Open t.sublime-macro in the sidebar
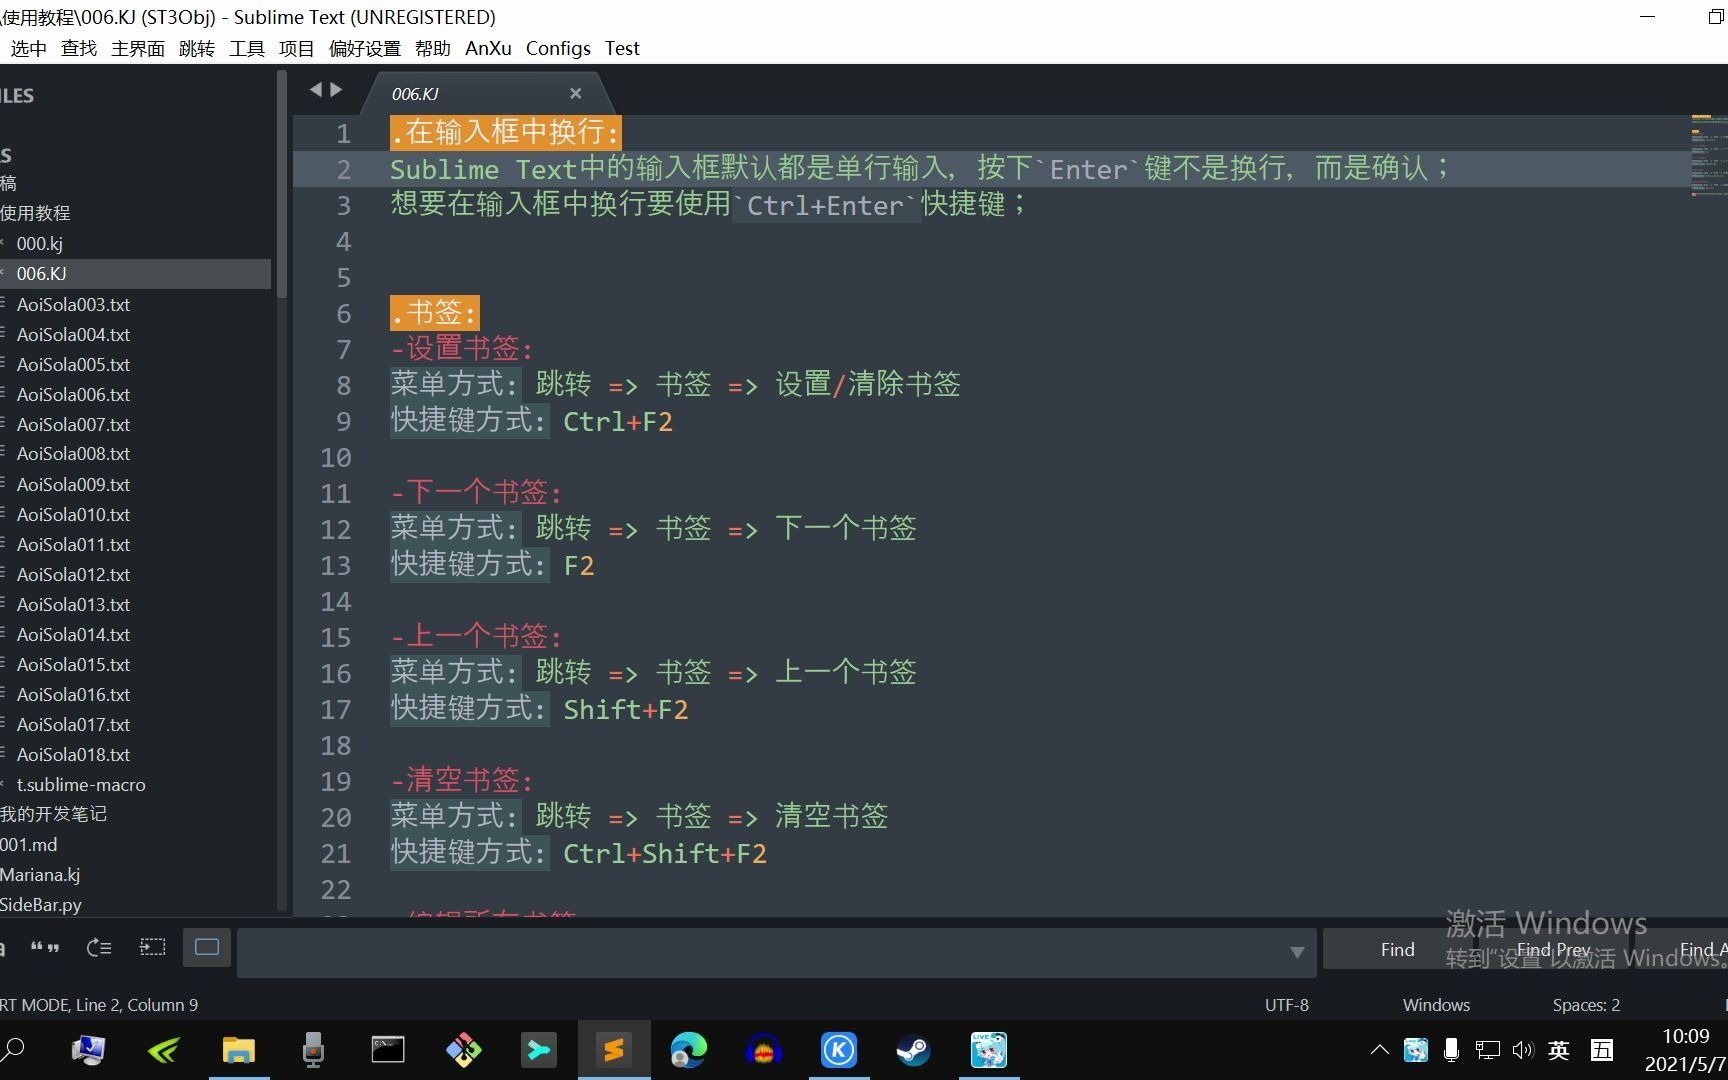 point(135,784)
